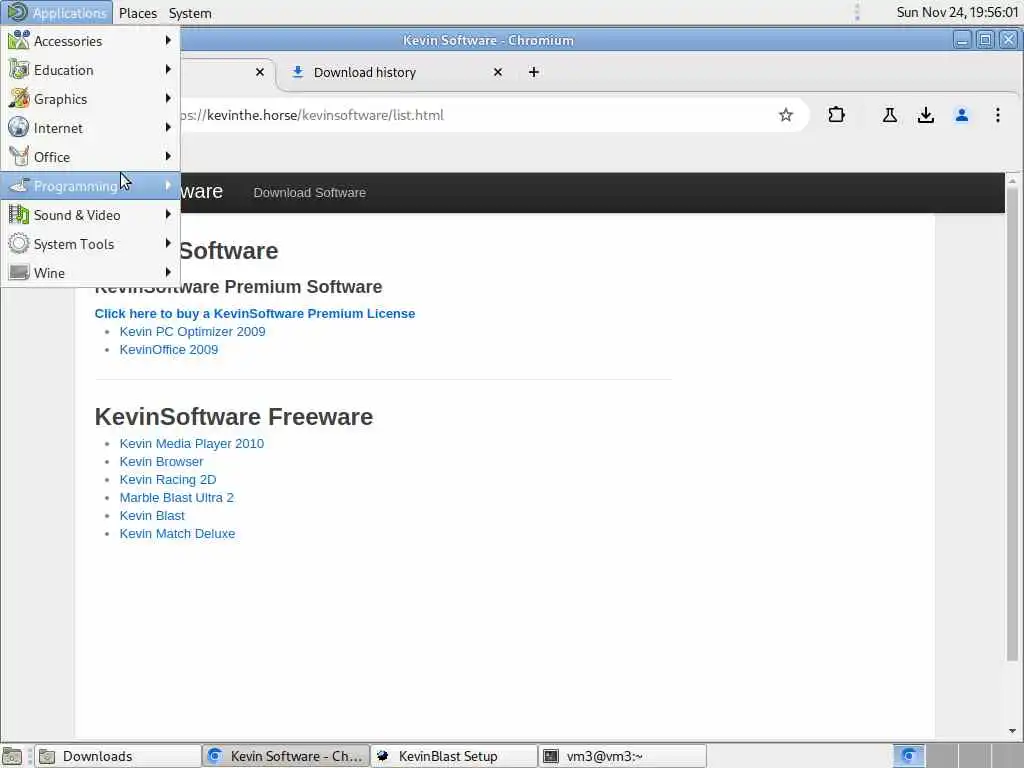Expand the Graphics submenu arrow

pyautogui.click(x=168, y=98)
